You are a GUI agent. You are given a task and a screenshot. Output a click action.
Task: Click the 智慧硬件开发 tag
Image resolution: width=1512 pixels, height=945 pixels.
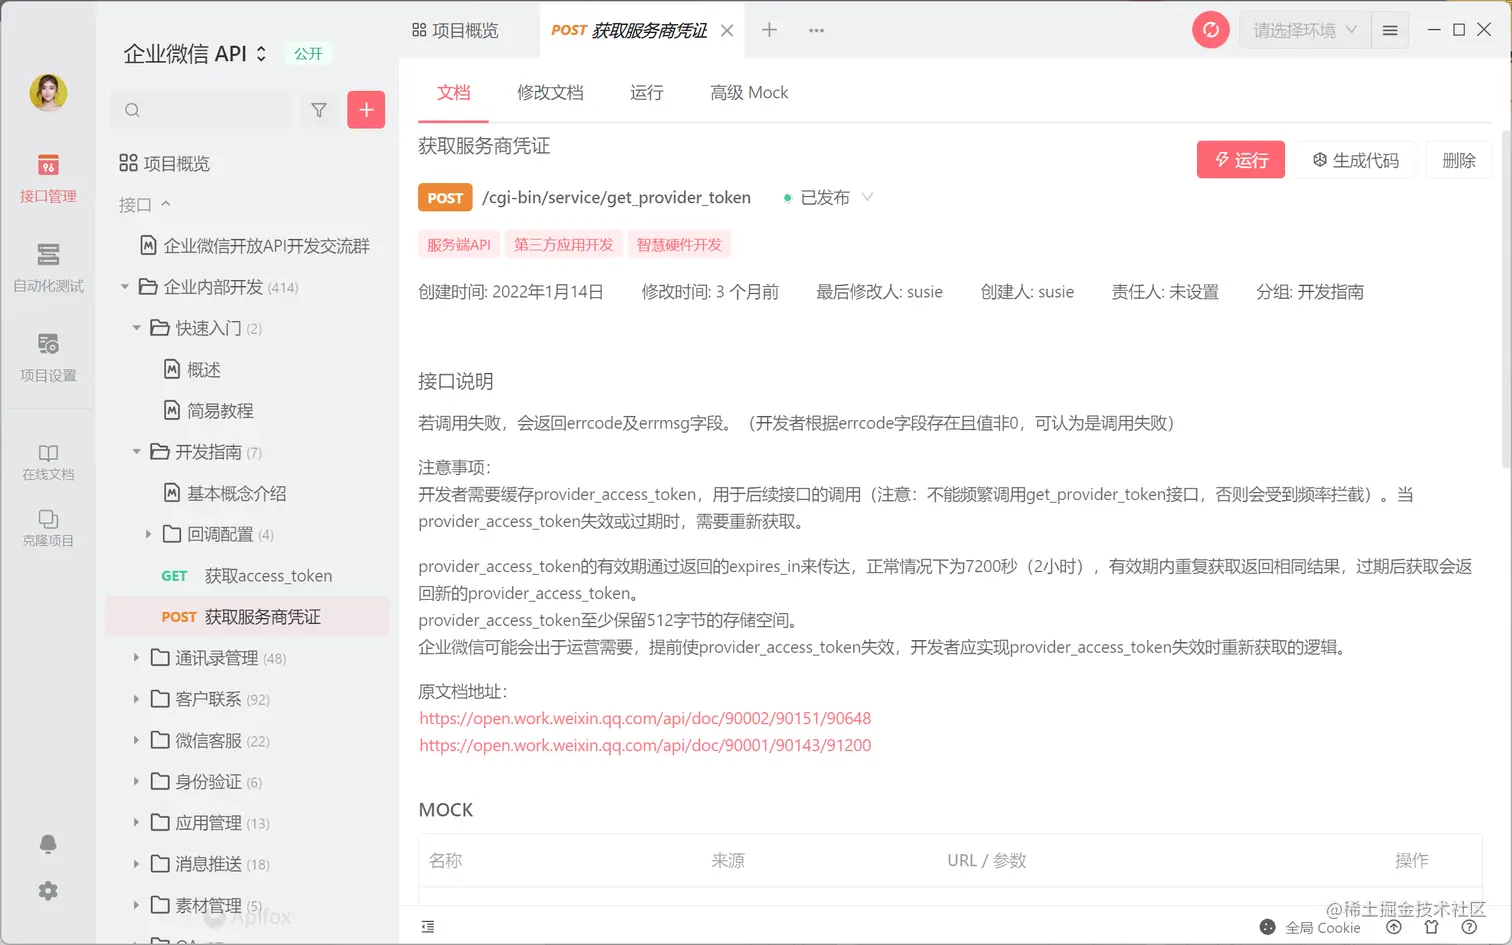point(679,244)
